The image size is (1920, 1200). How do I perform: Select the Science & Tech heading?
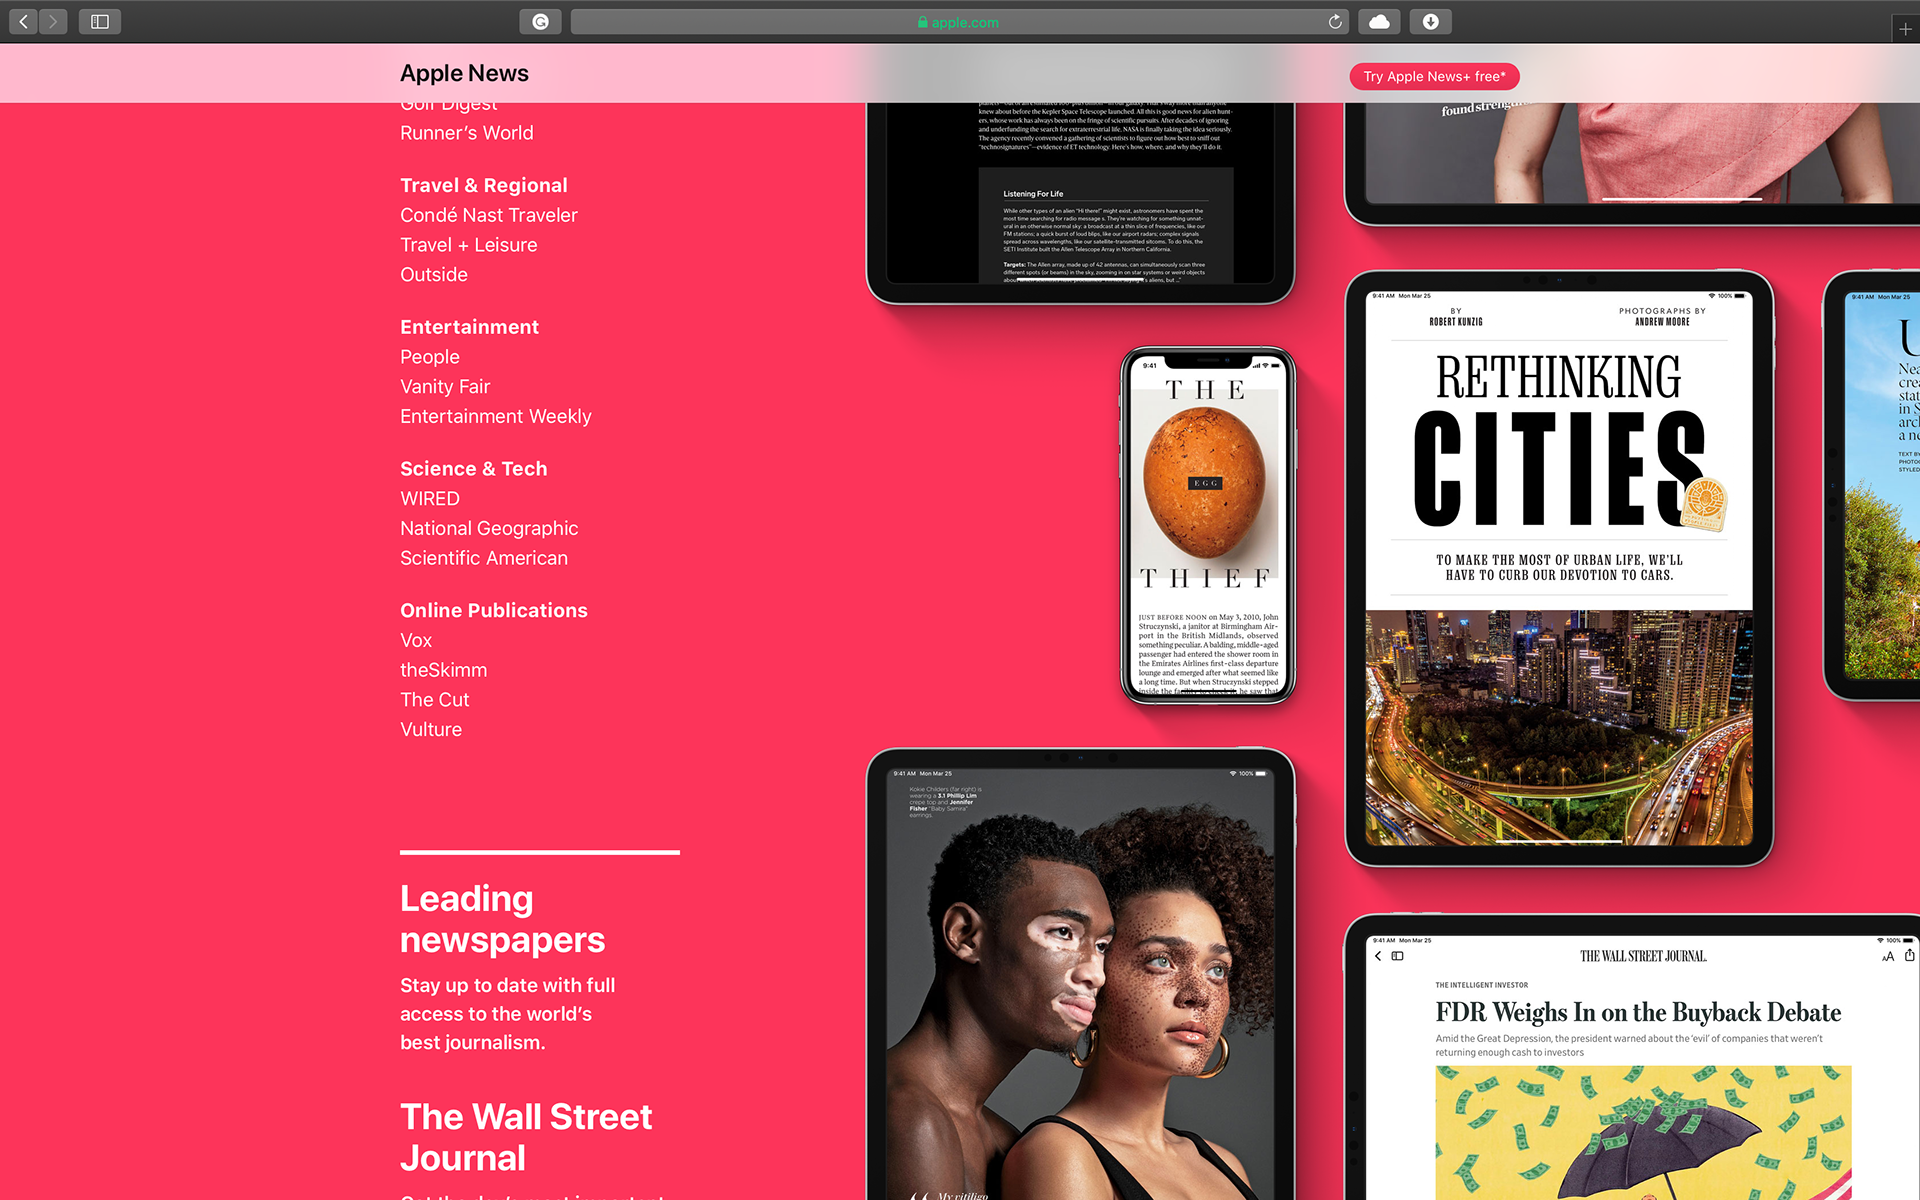(x=473, y=469)
